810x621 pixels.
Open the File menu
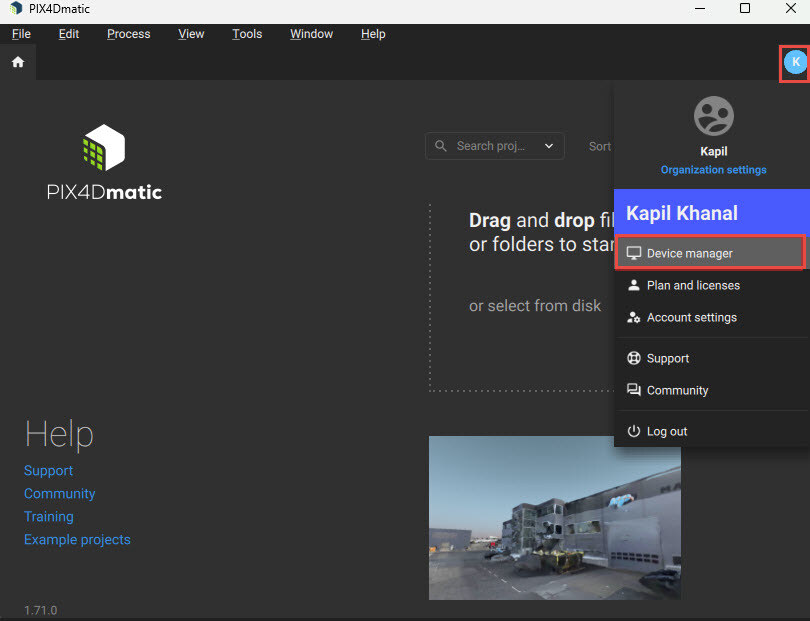(x=21, y=34)
